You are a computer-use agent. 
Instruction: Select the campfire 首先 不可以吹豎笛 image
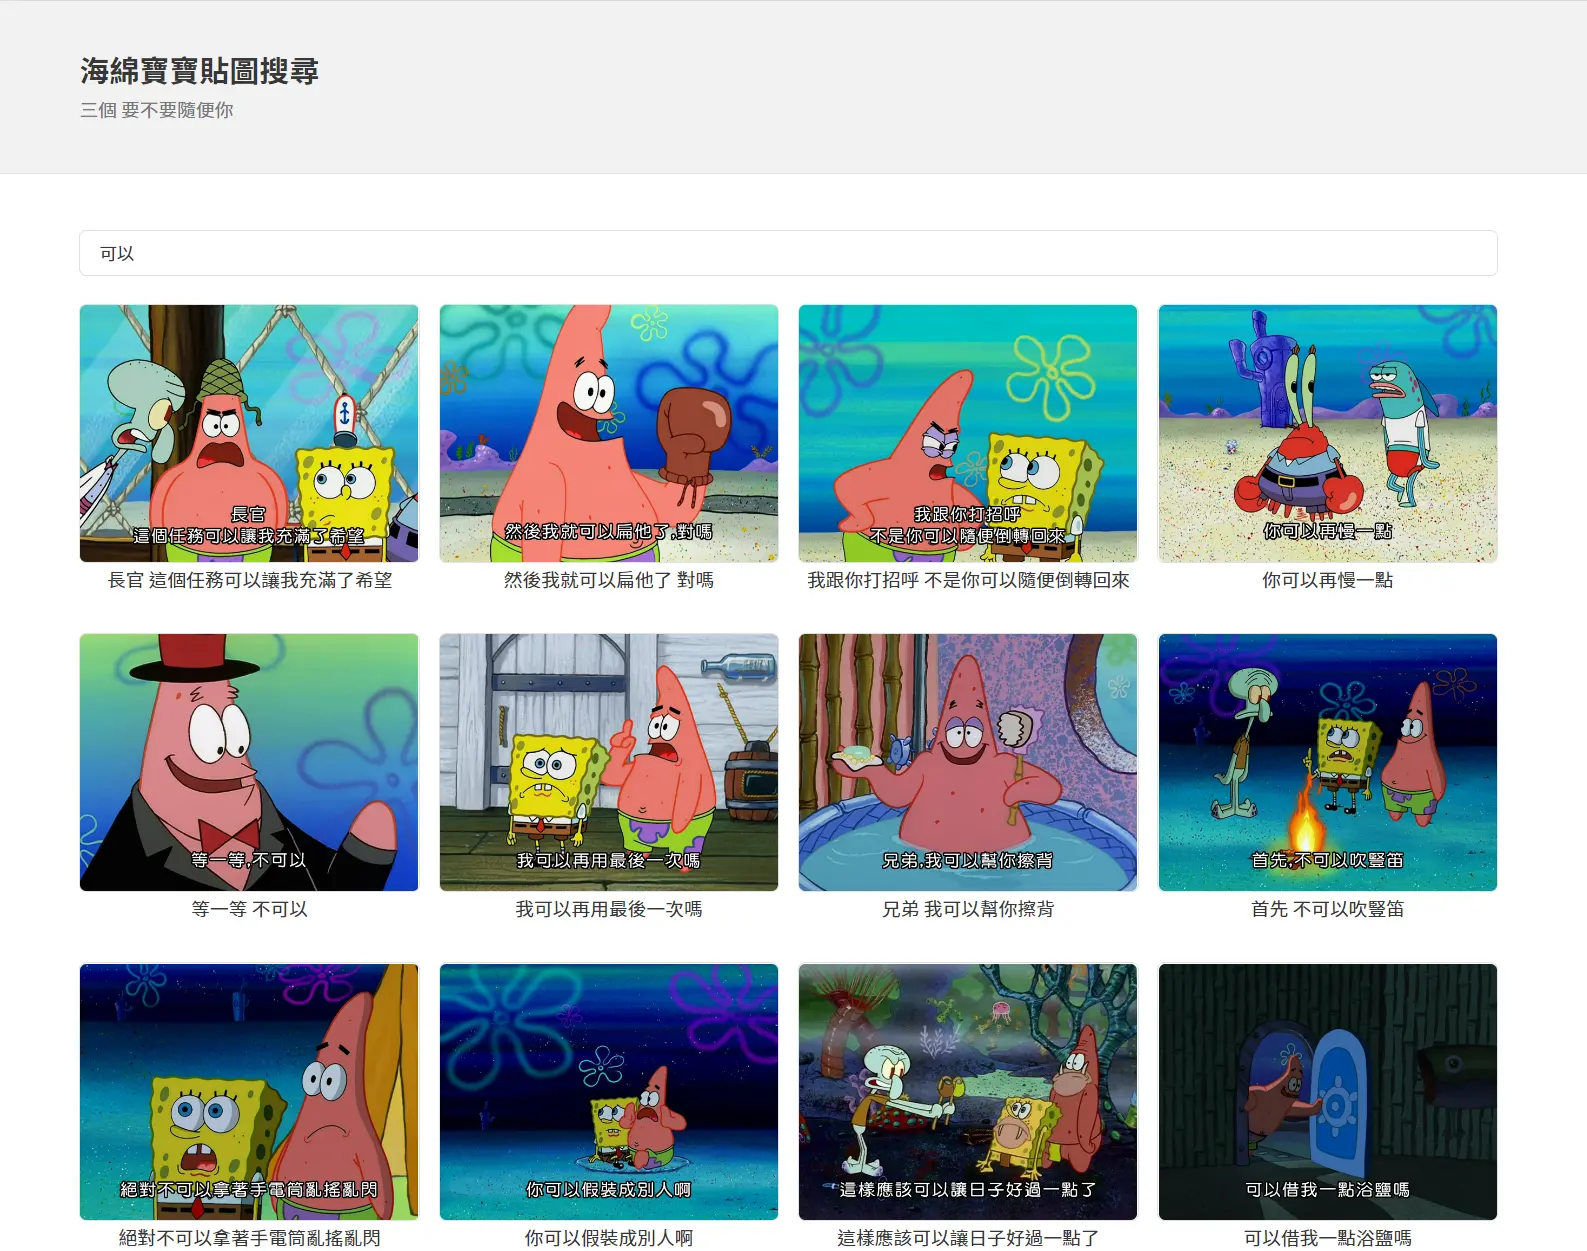tap(1327, 762)
